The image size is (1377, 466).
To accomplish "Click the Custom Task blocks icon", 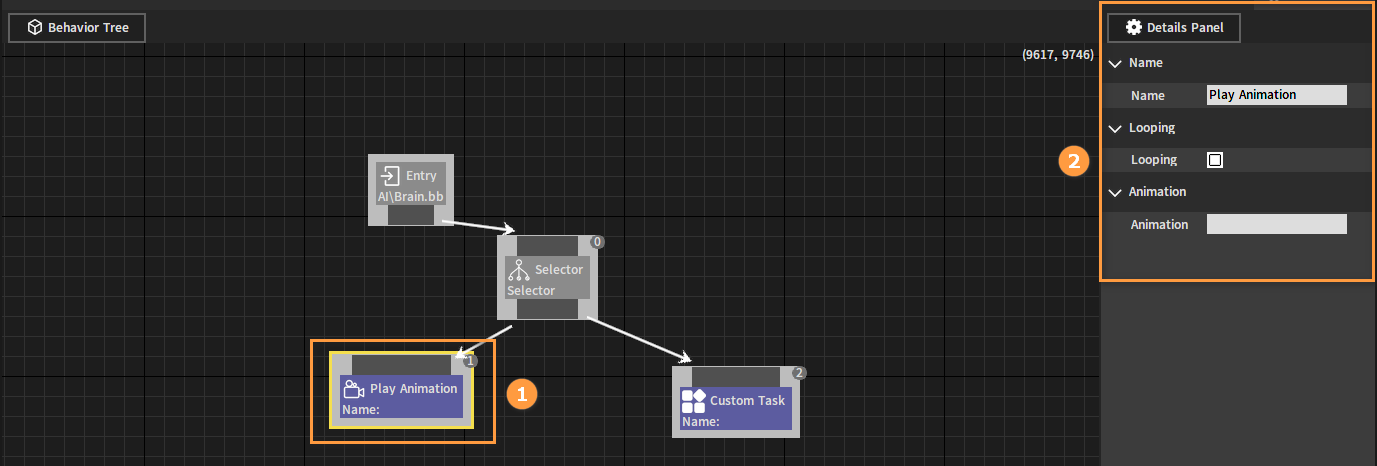I will 694,401.
